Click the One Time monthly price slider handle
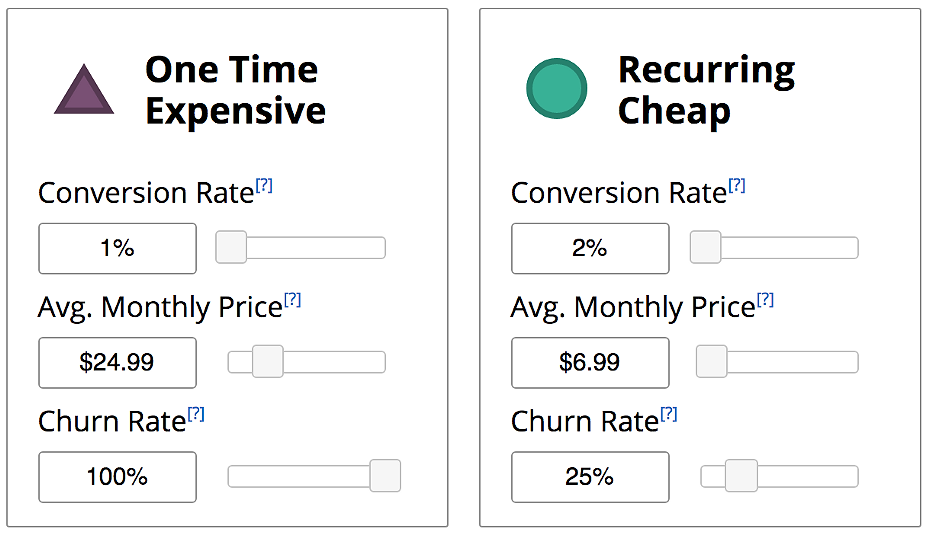Image resolution: width=932 pixels, height=538 pixels. tap(267, 361)
